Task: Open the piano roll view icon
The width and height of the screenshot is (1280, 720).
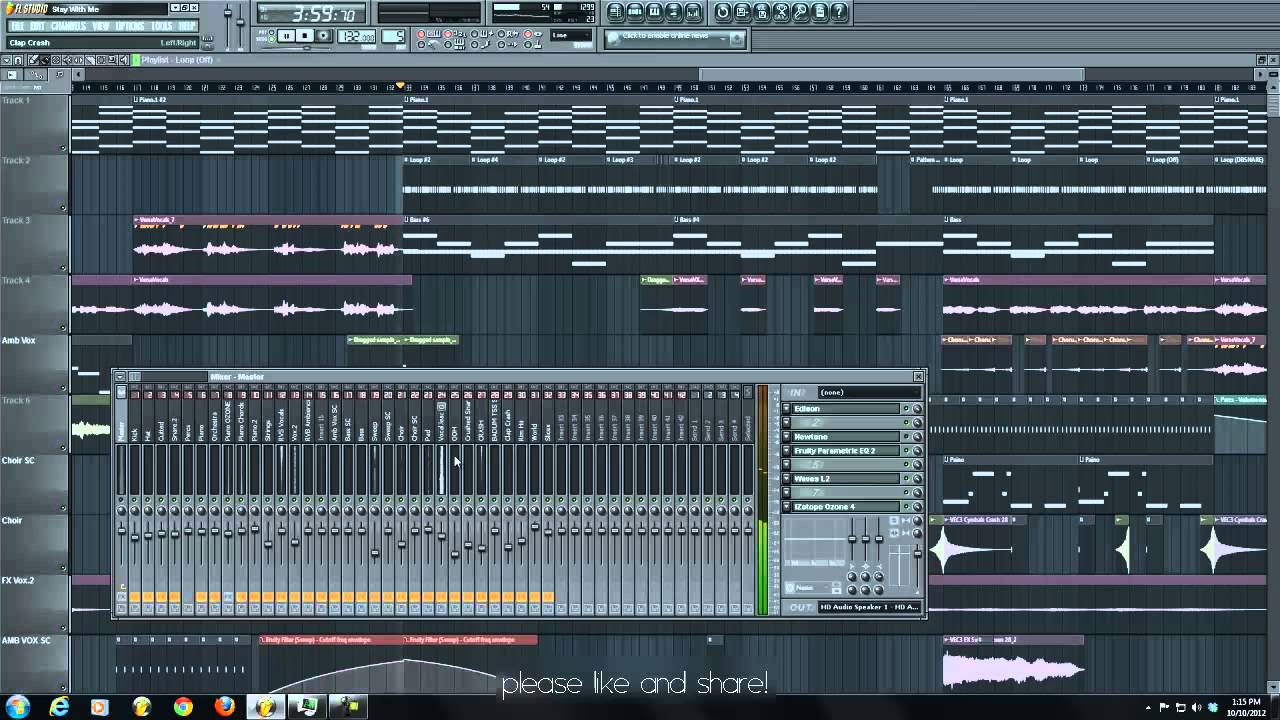Action: (654, 12)
